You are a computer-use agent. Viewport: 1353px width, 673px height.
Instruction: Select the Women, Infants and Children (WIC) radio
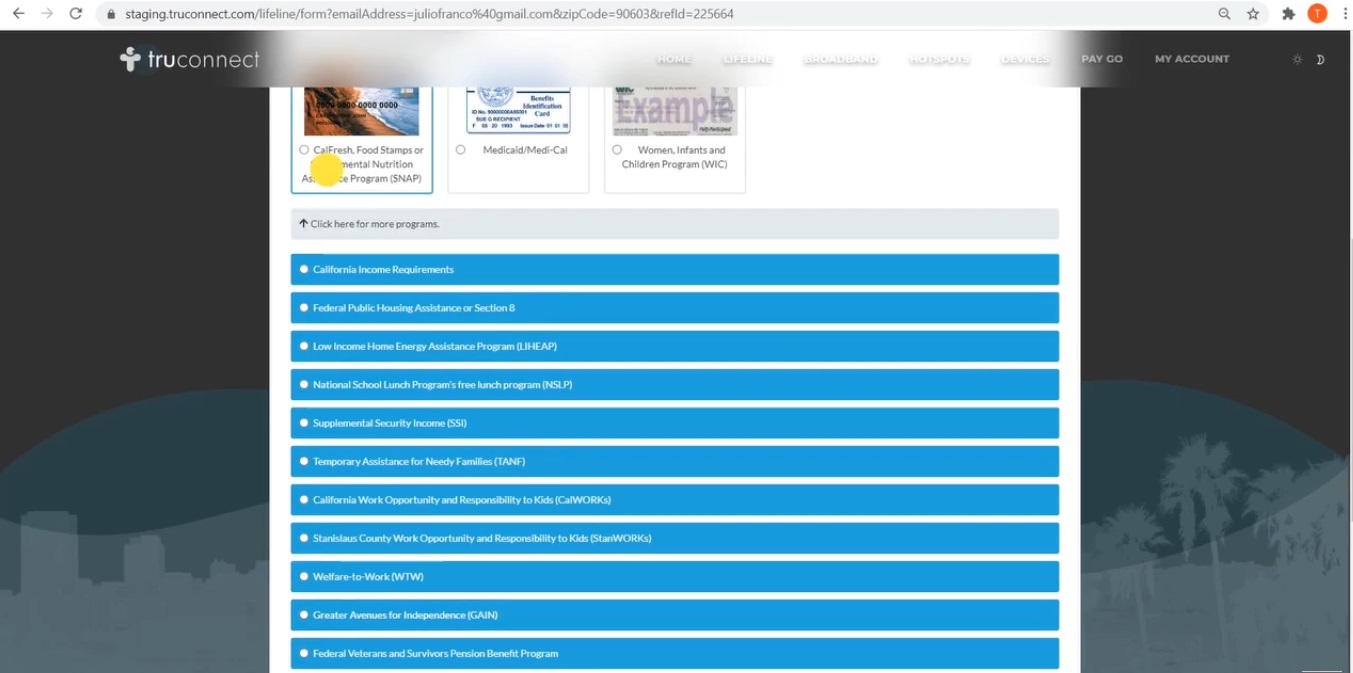[617, 150]
